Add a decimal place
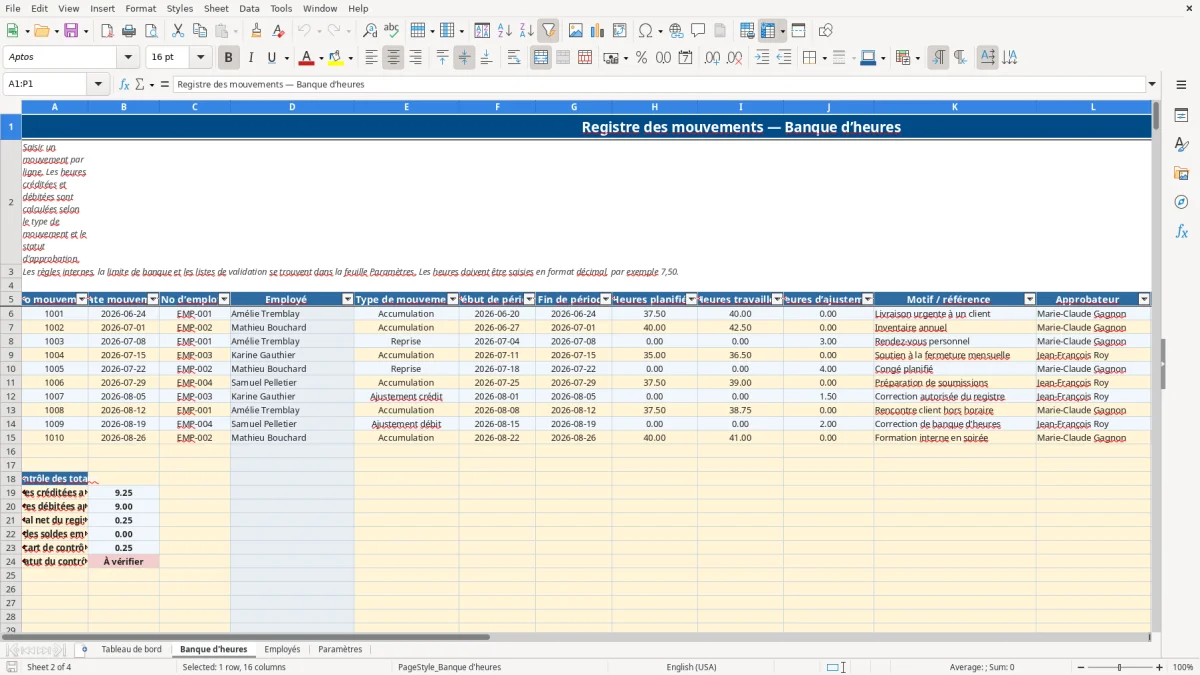 click(712, 58)
